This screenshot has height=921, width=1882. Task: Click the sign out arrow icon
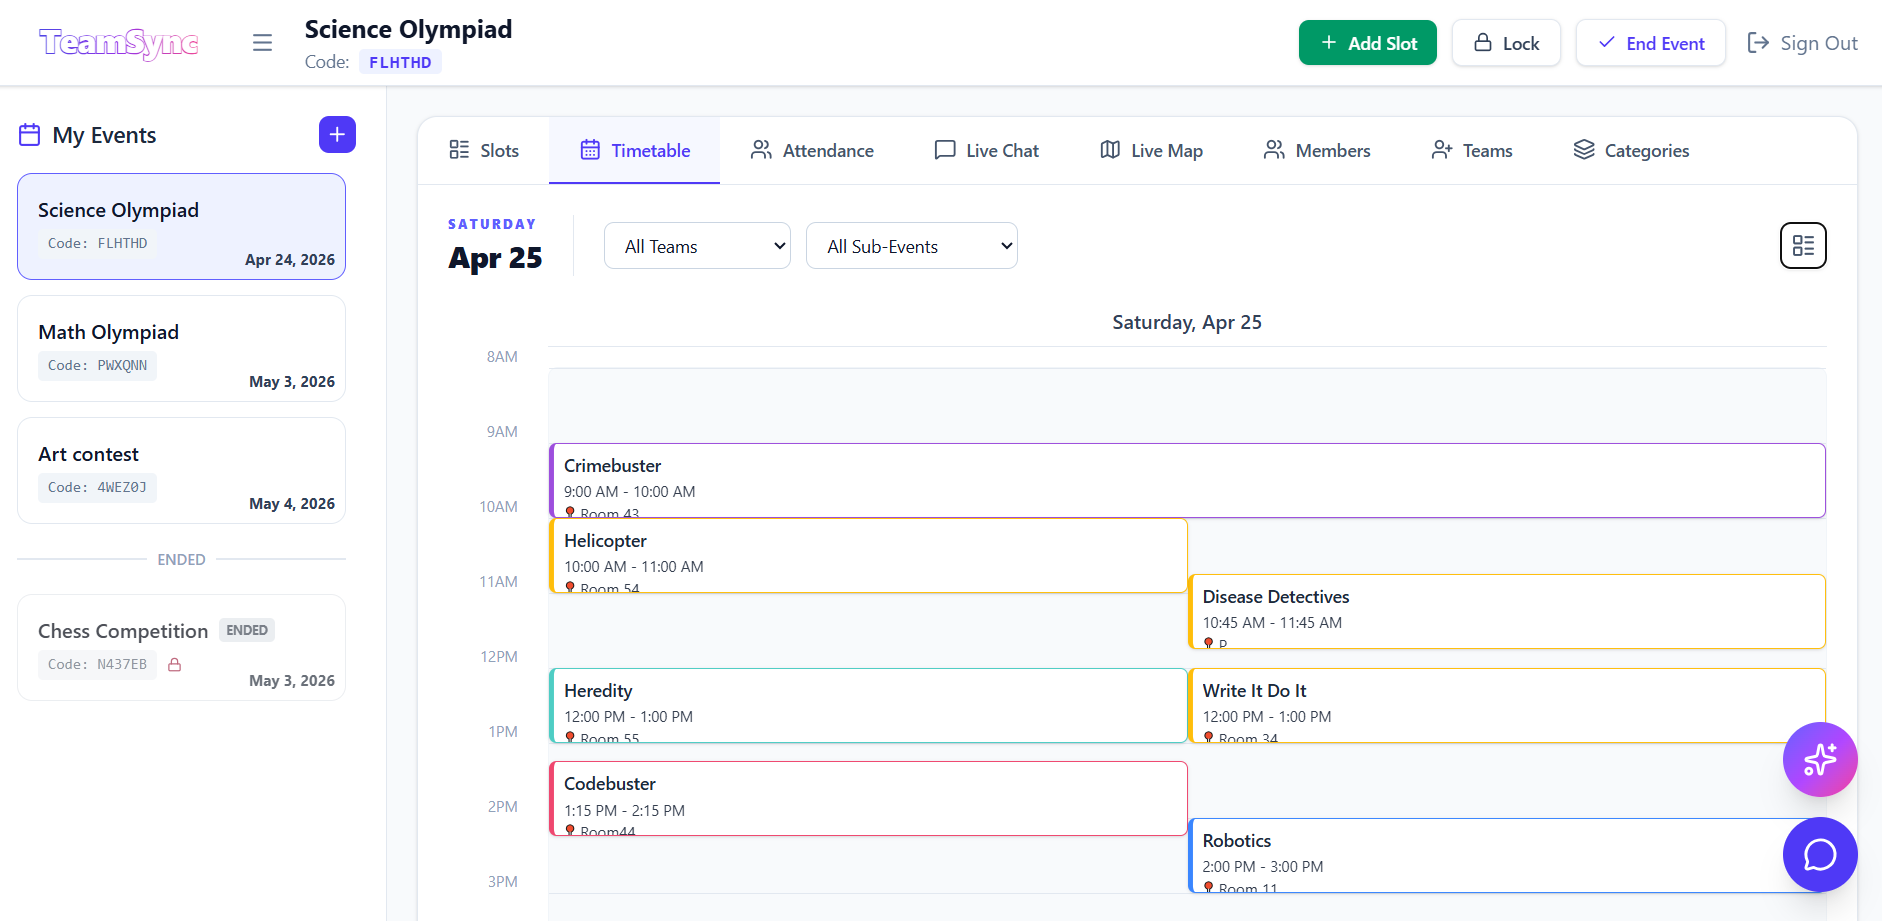1758,43
